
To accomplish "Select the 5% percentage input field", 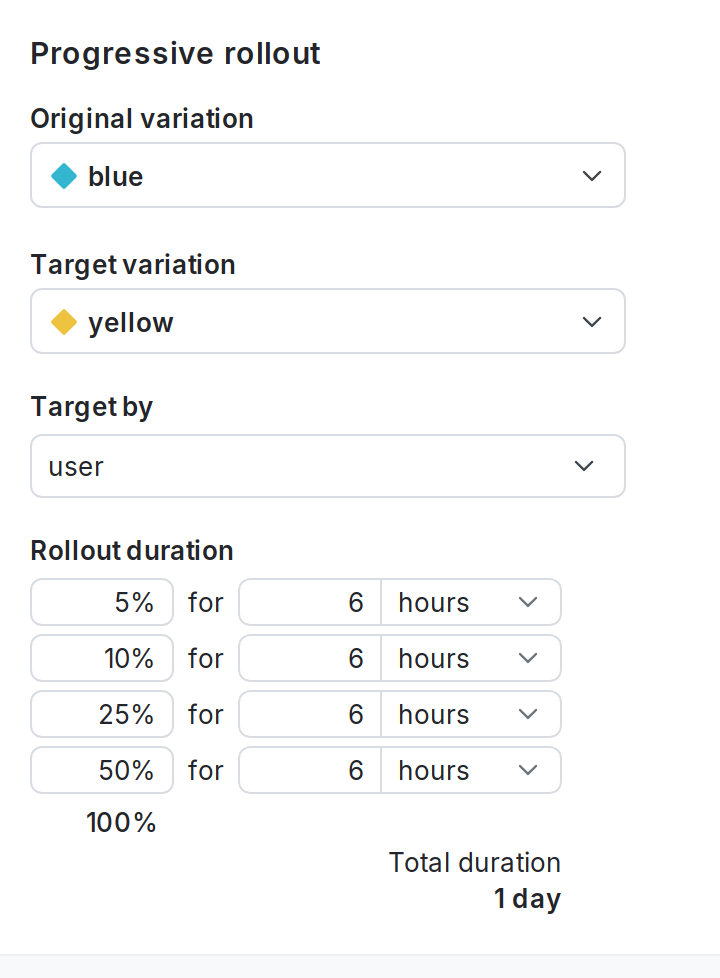I will coord(101,602).
